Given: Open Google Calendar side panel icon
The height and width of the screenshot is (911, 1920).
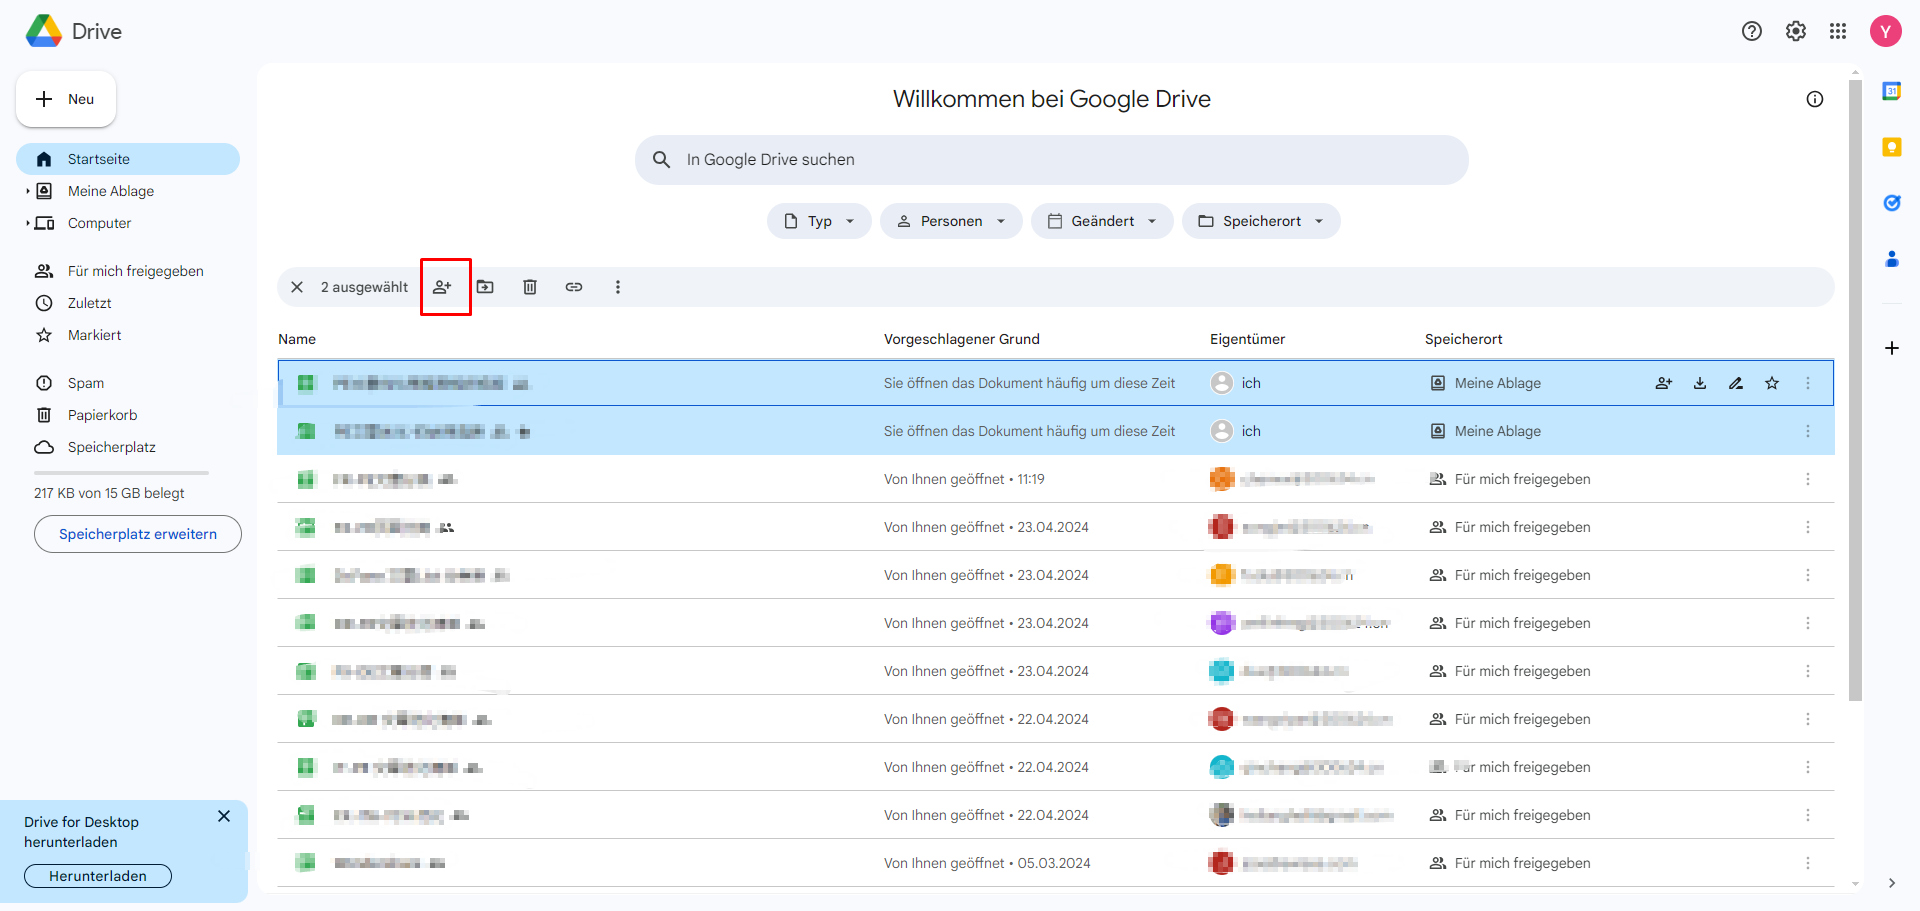Looking at the screenshot, I should pos(1892,91).
